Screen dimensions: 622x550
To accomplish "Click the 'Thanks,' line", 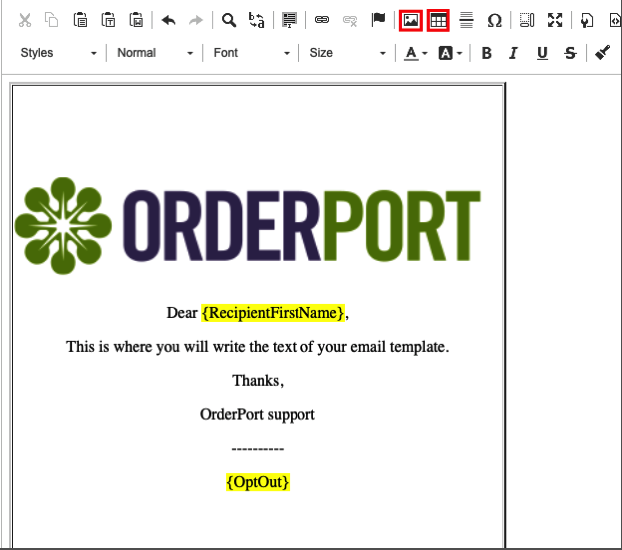I will 258,381.
